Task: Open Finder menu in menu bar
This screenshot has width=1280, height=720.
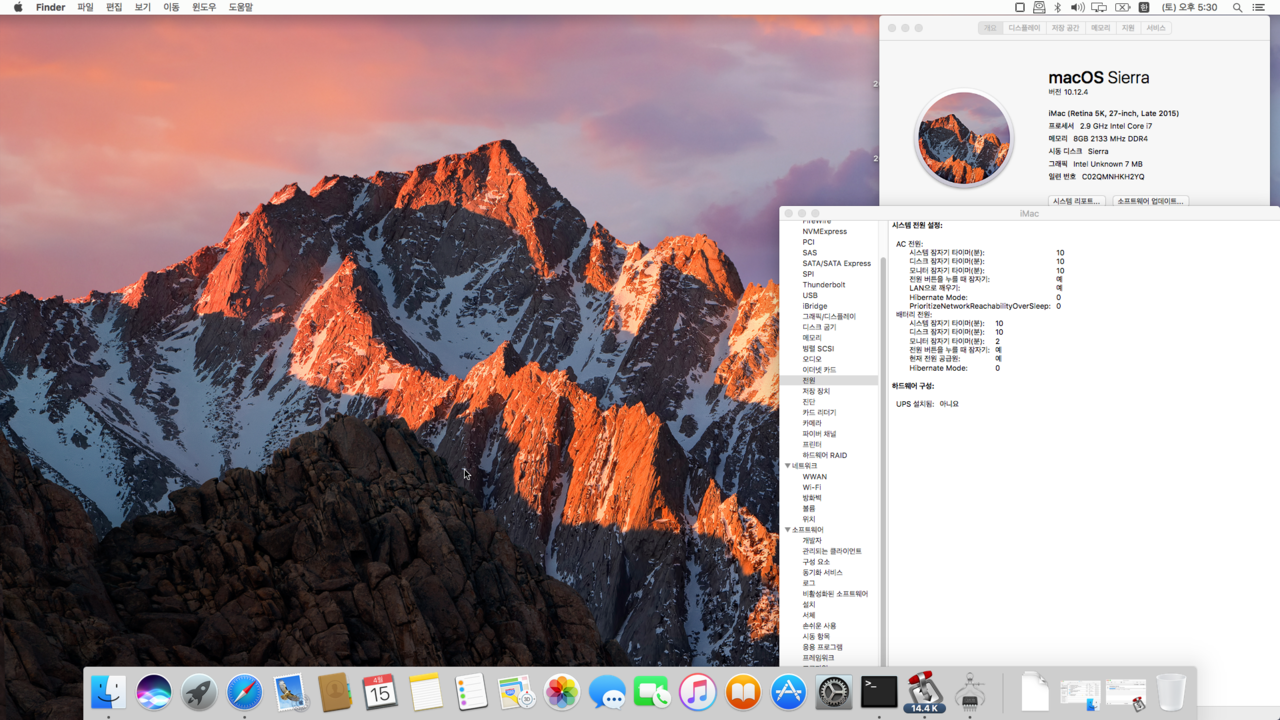Action: tap(50, 7)
